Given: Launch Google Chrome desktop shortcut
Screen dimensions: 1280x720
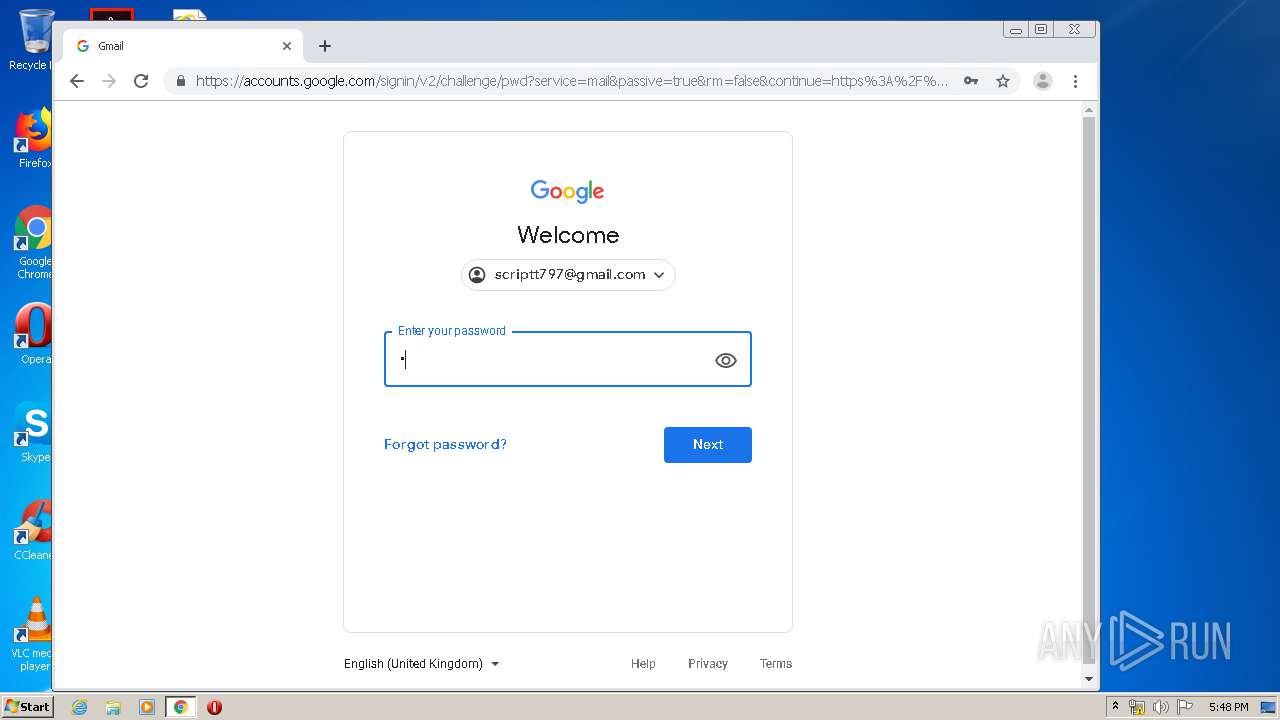Looking at the screenshot, I should click(x=33, y=243).
